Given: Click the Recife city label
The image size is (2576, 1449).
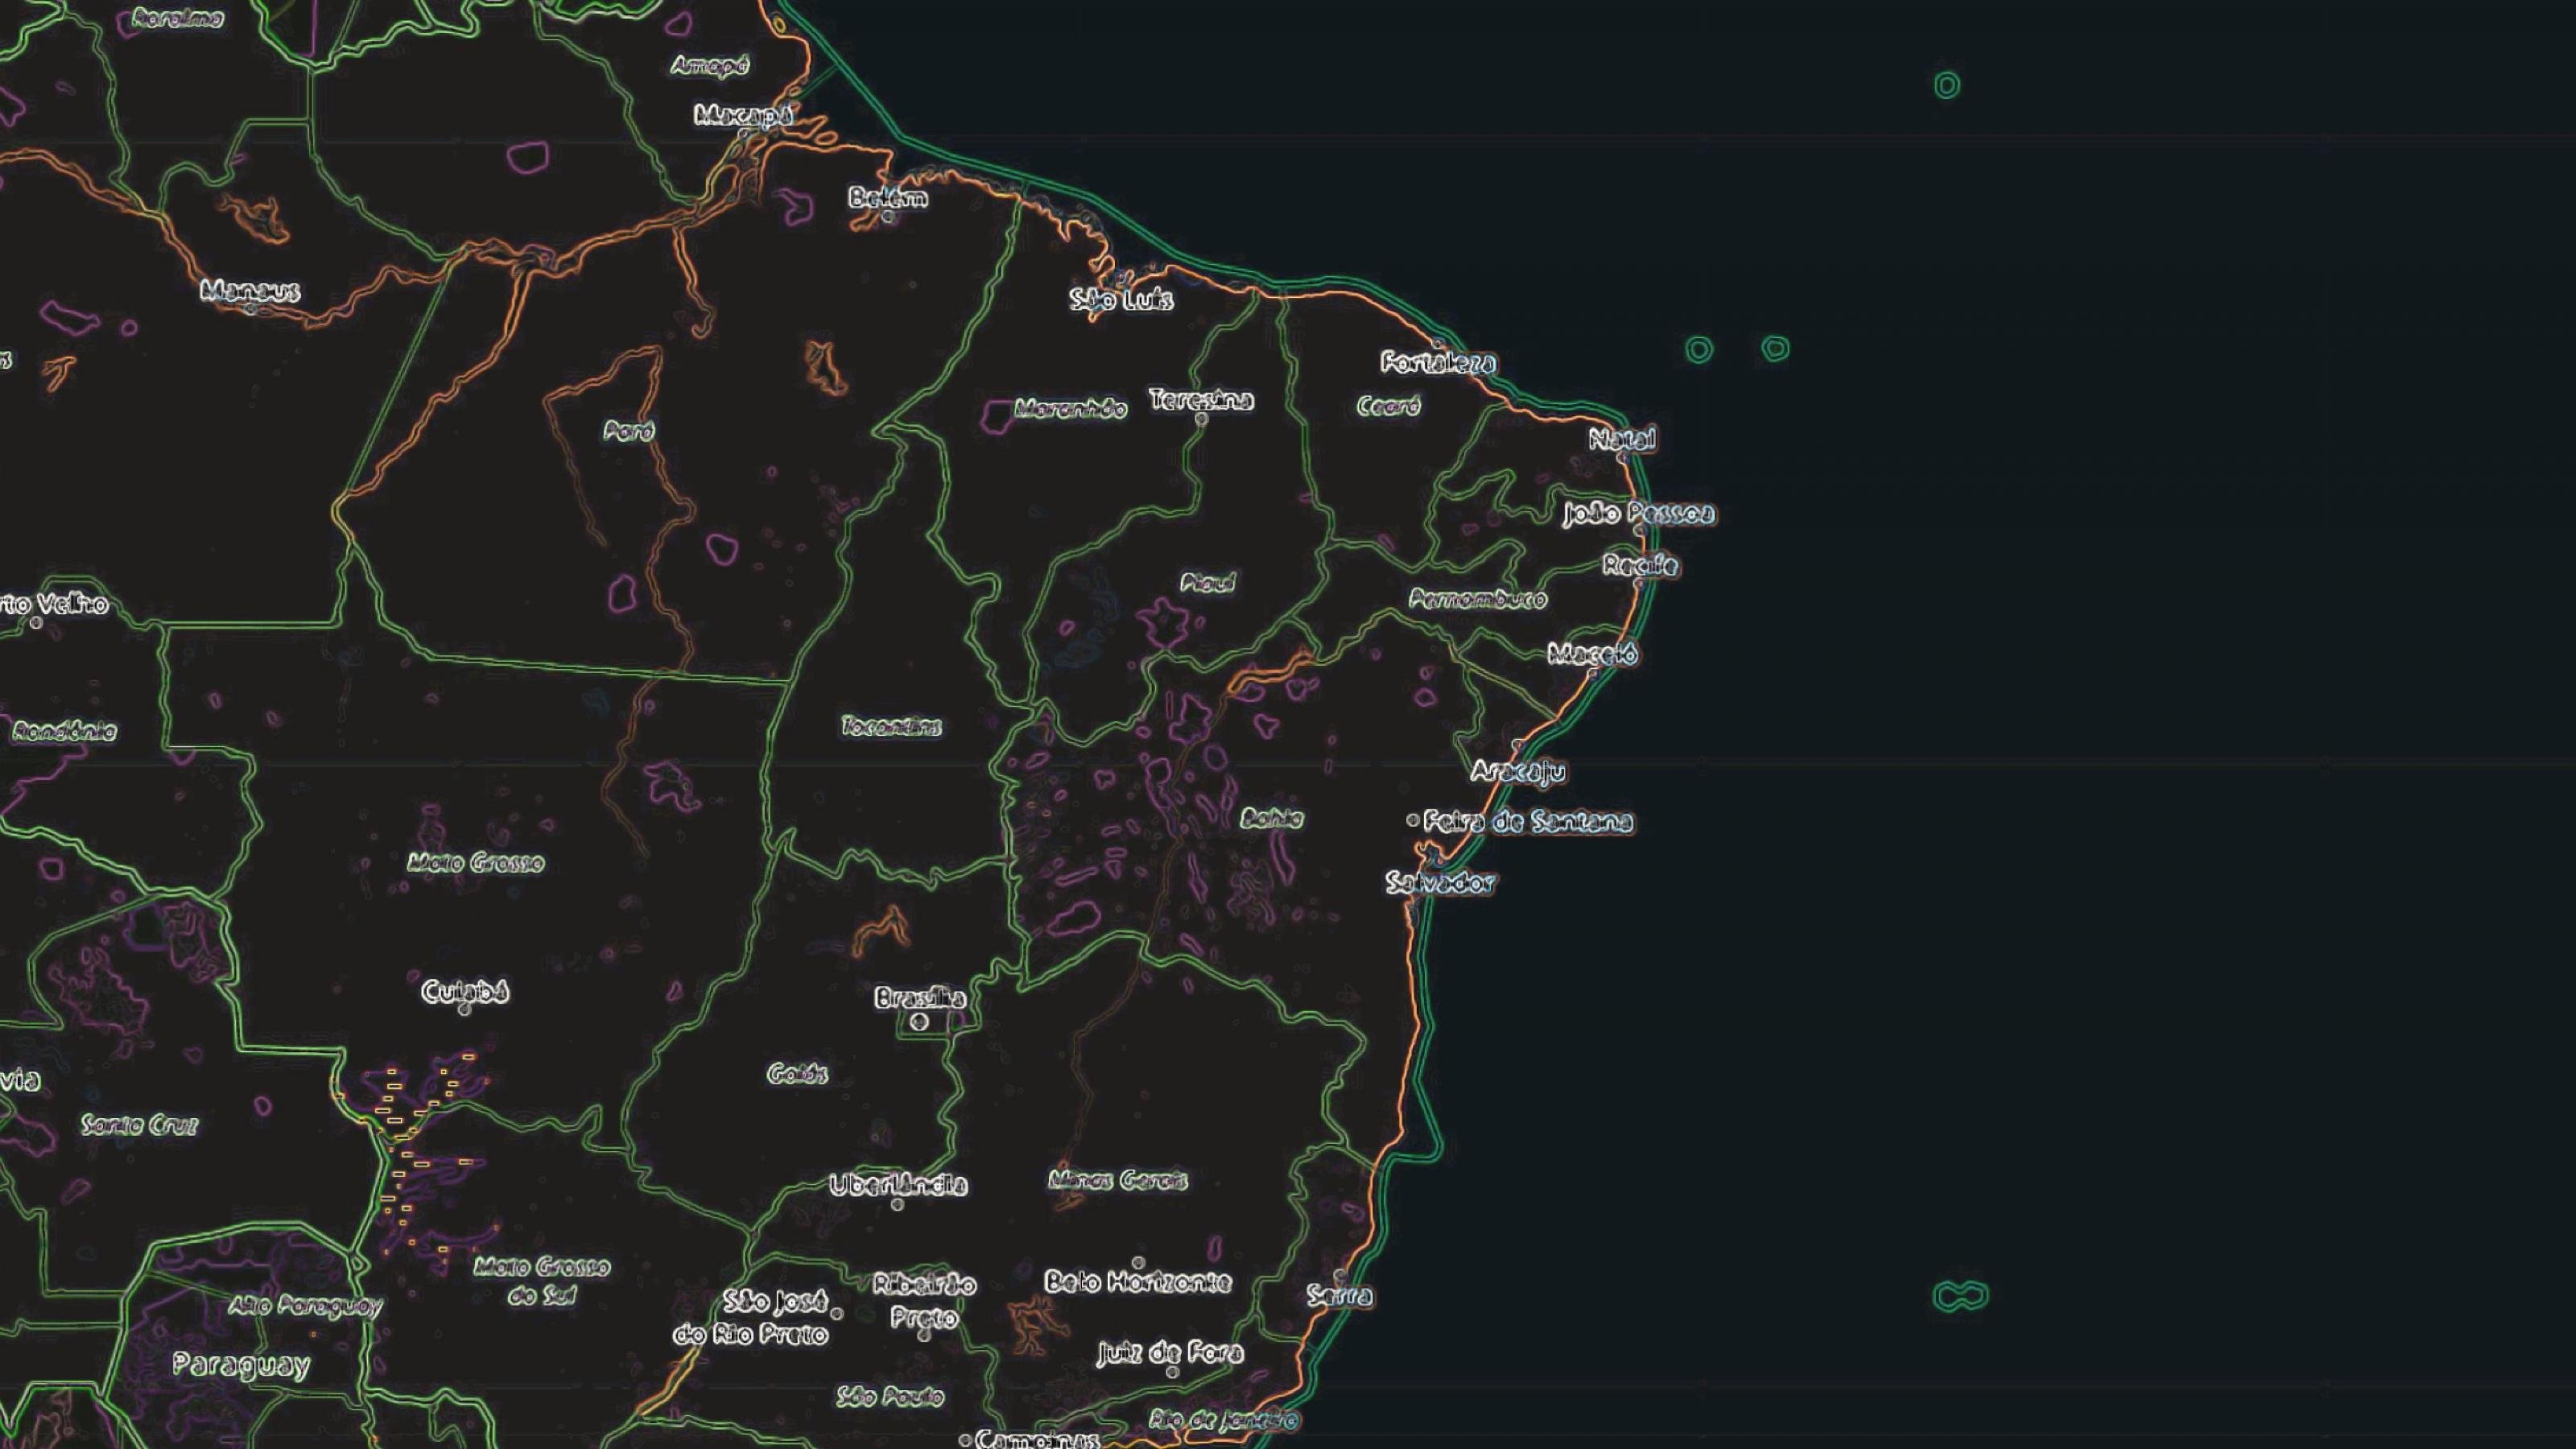Looking at the screenshot, I should coord(1640,565).
